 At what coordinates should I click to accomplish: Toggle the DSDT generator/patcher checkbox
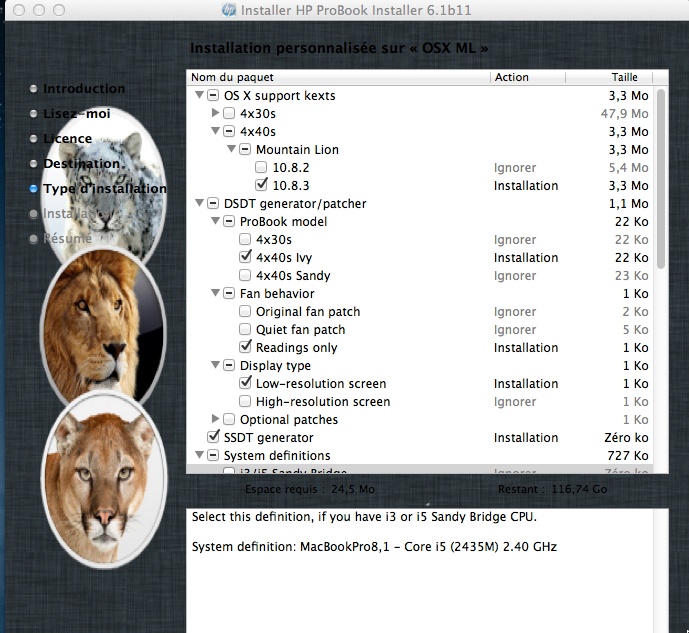(x=213, y=203)
